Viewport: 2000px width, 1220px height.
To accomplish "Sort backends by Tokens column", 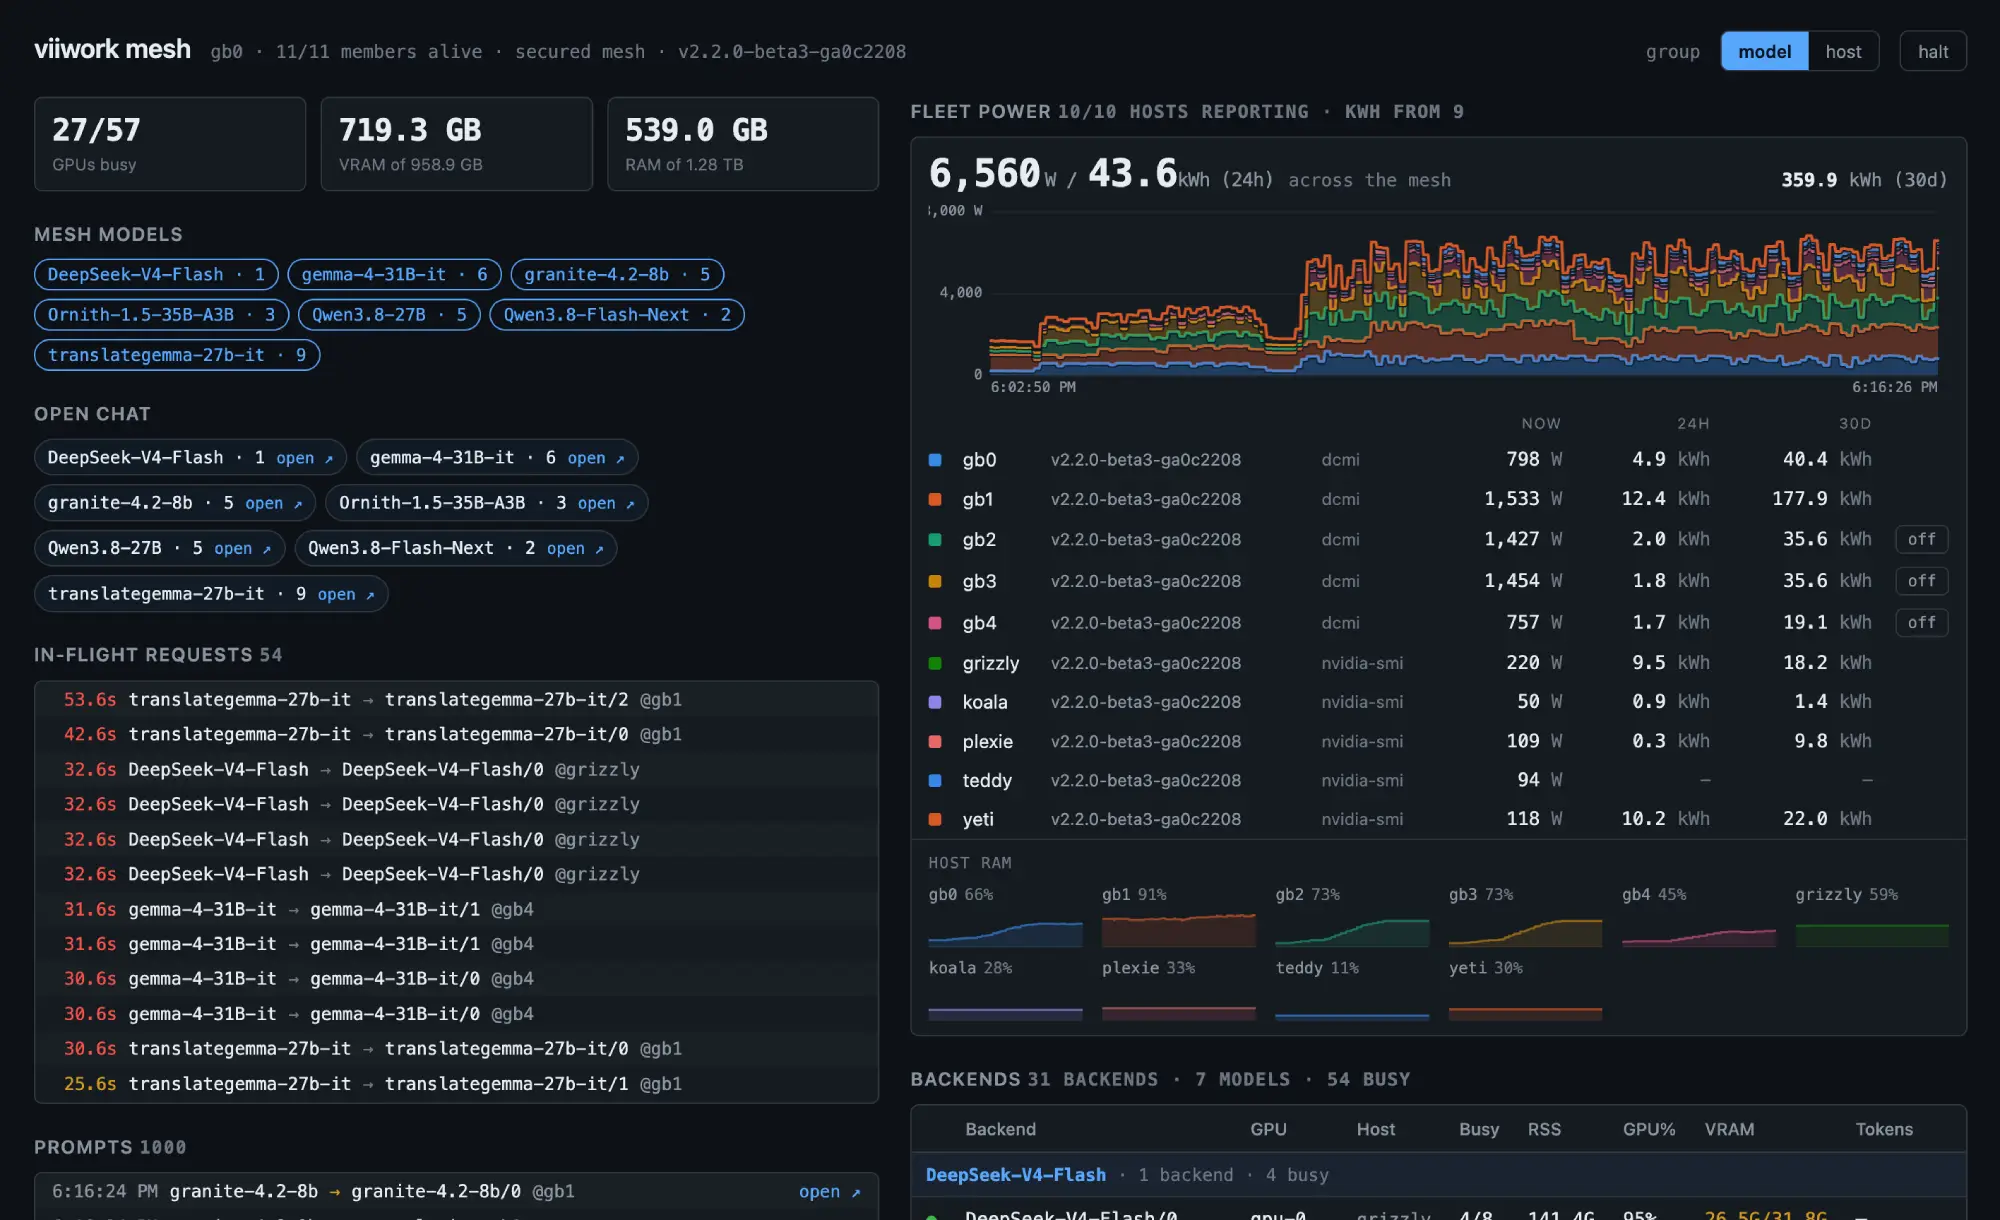I will [1884, 1129].
